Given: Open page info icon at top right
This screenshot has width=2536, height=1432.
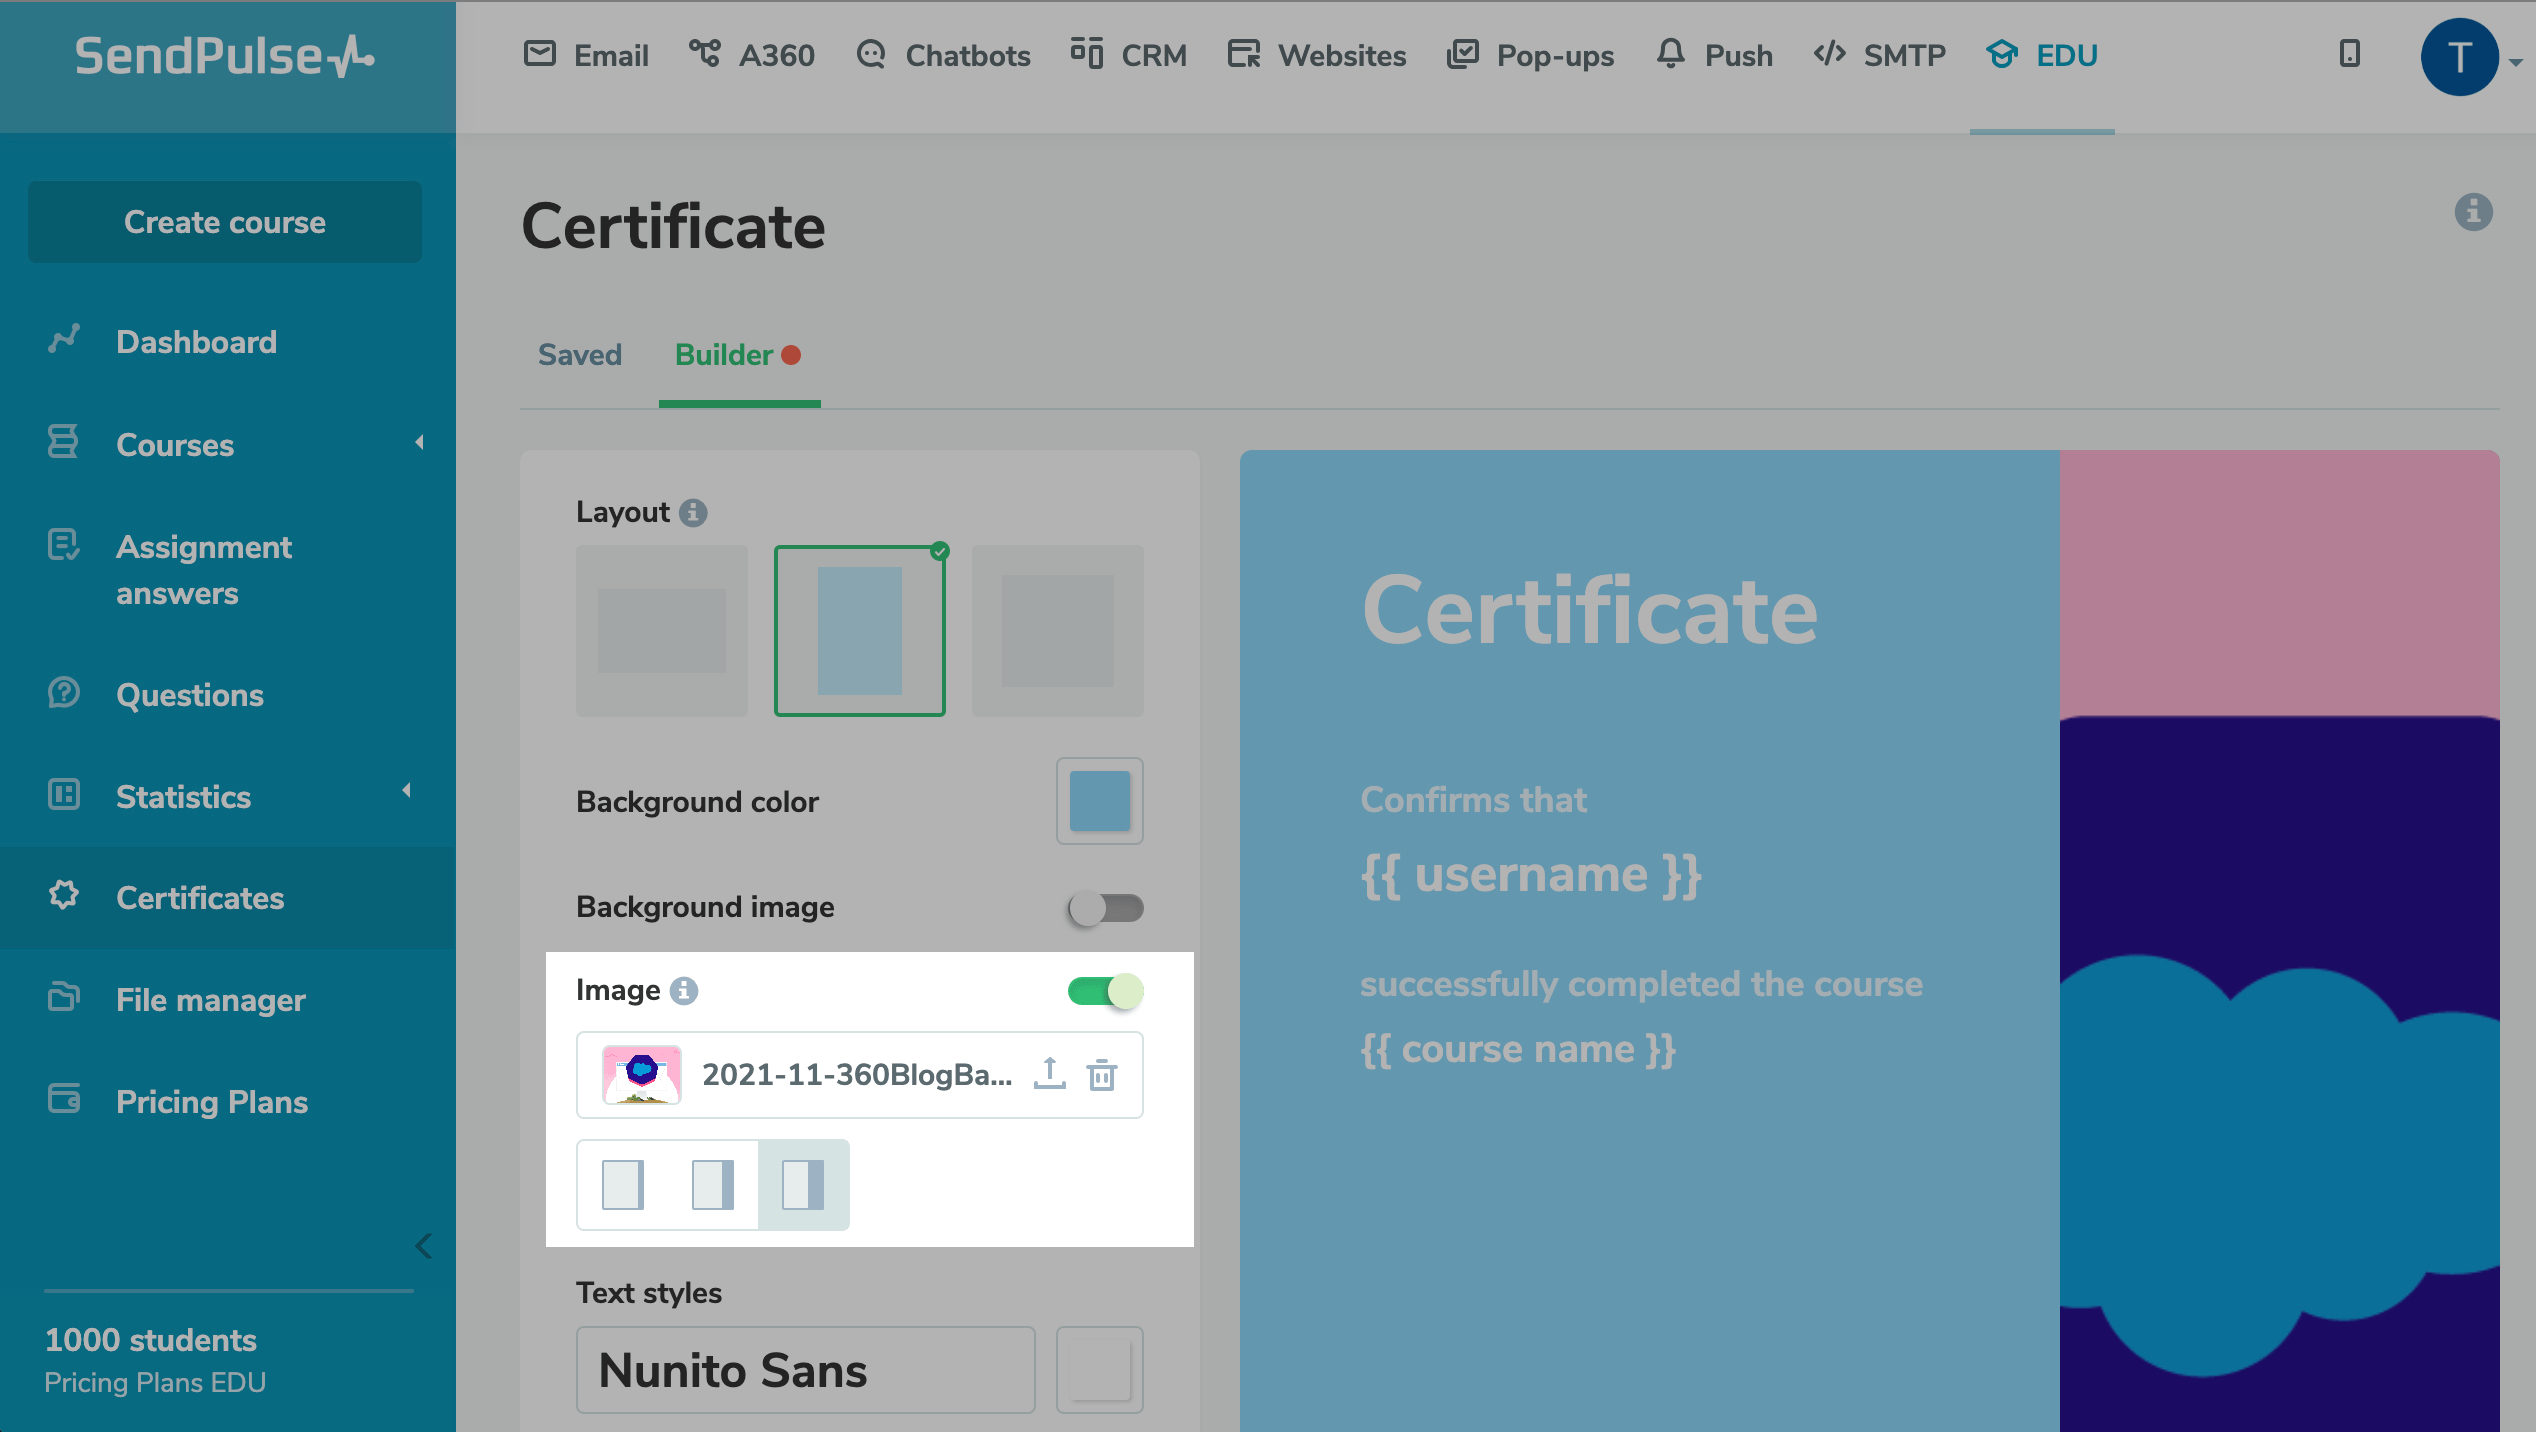Looking at the screenshot, I should (2473, 212).
